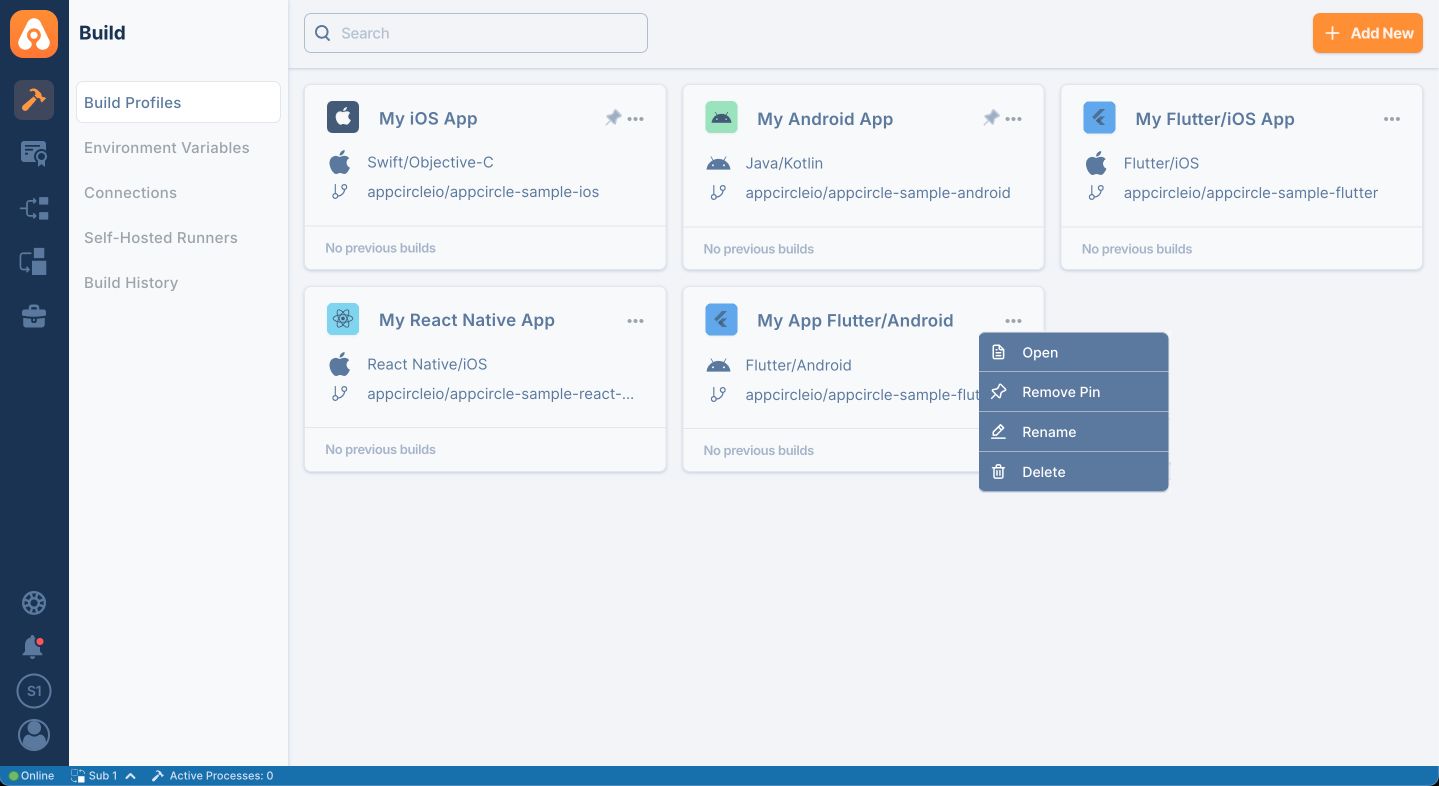Open the ellipsis menu on My React Native App
This screenshot has width=1439, height=786.
click(636, 321)
